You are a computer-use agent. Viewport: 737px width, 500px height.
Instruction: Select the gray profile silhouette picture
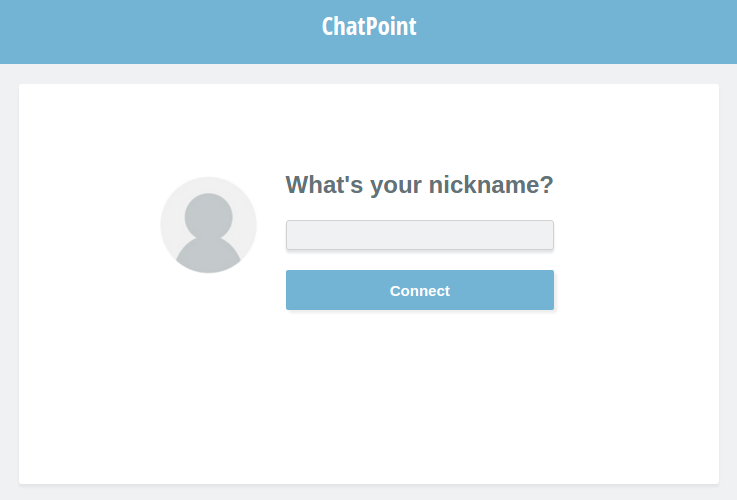coord(208,225)
